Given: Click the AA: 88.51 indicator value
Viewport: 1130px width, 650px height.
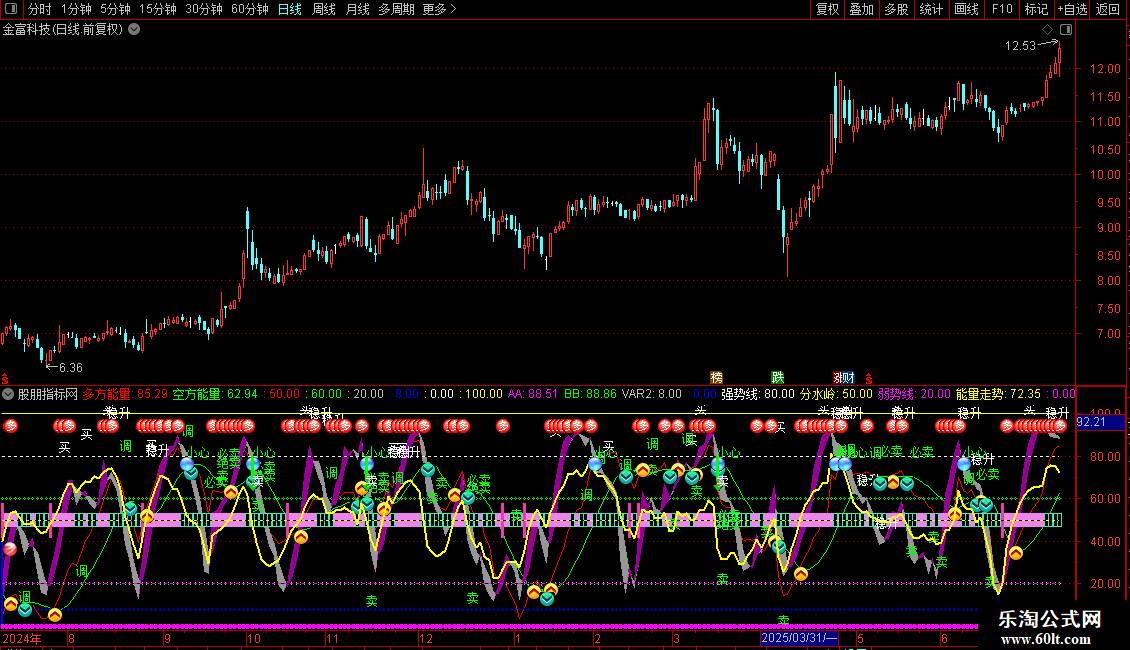Looking at the screenshot, I should pyautogui.click(x=533, y=394).
